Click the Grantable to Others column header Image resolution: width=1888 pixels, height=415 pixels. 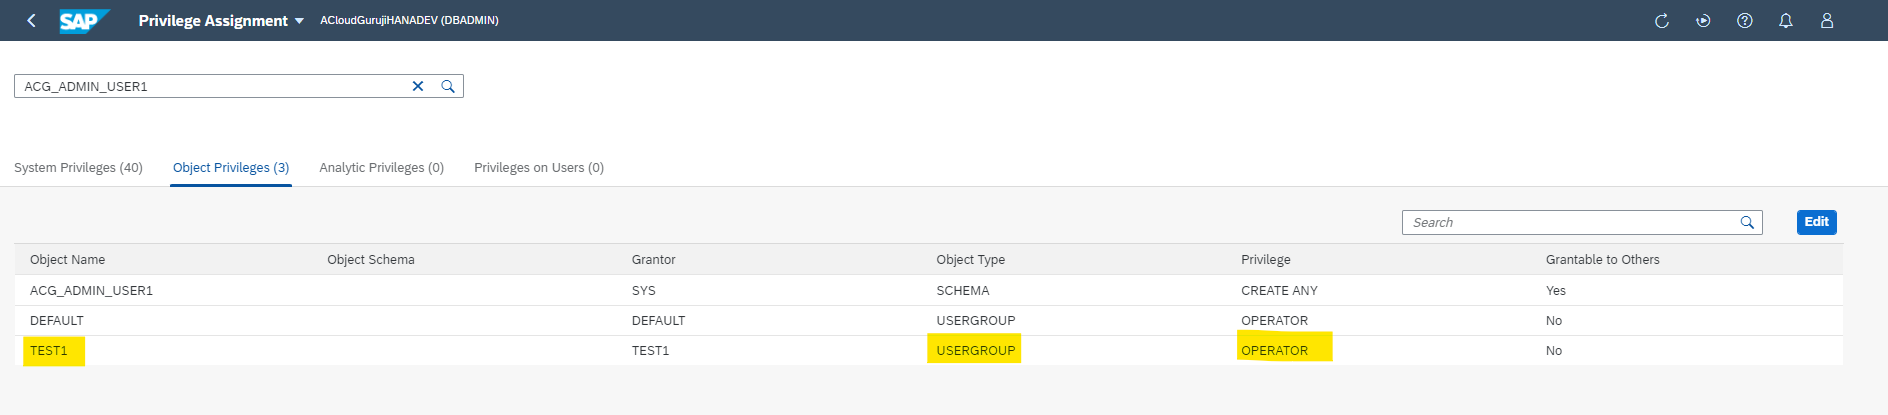pyautogui.click(x=1602, y=259)
